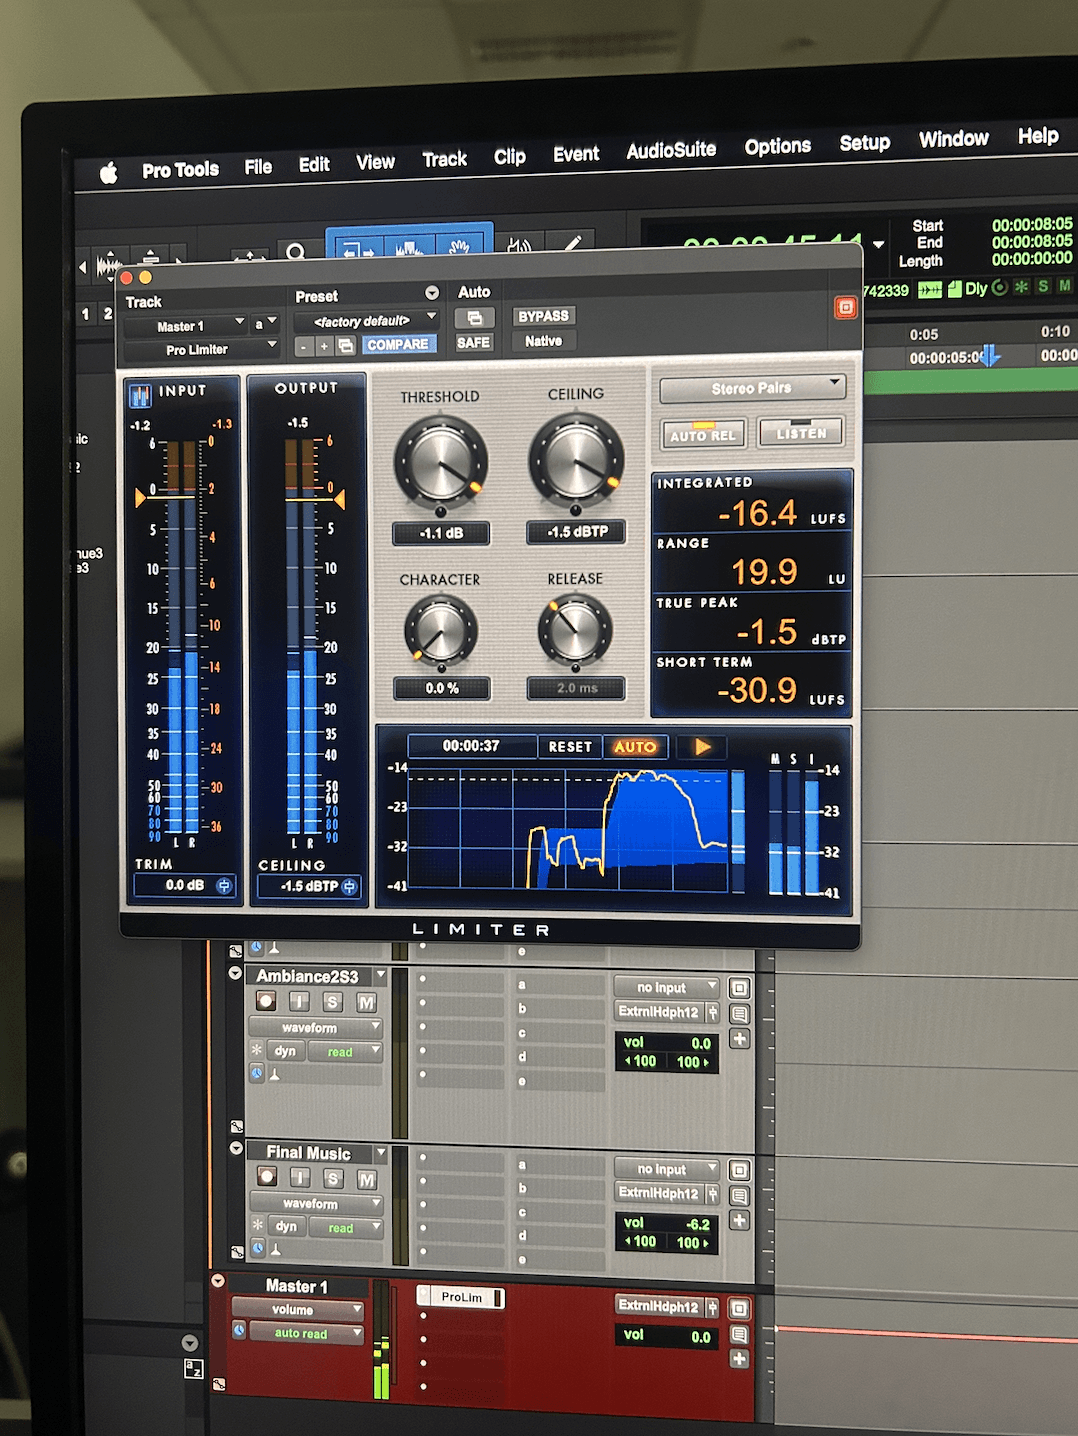
Task: Click next preset plus button
Action: tap(324, 346)
